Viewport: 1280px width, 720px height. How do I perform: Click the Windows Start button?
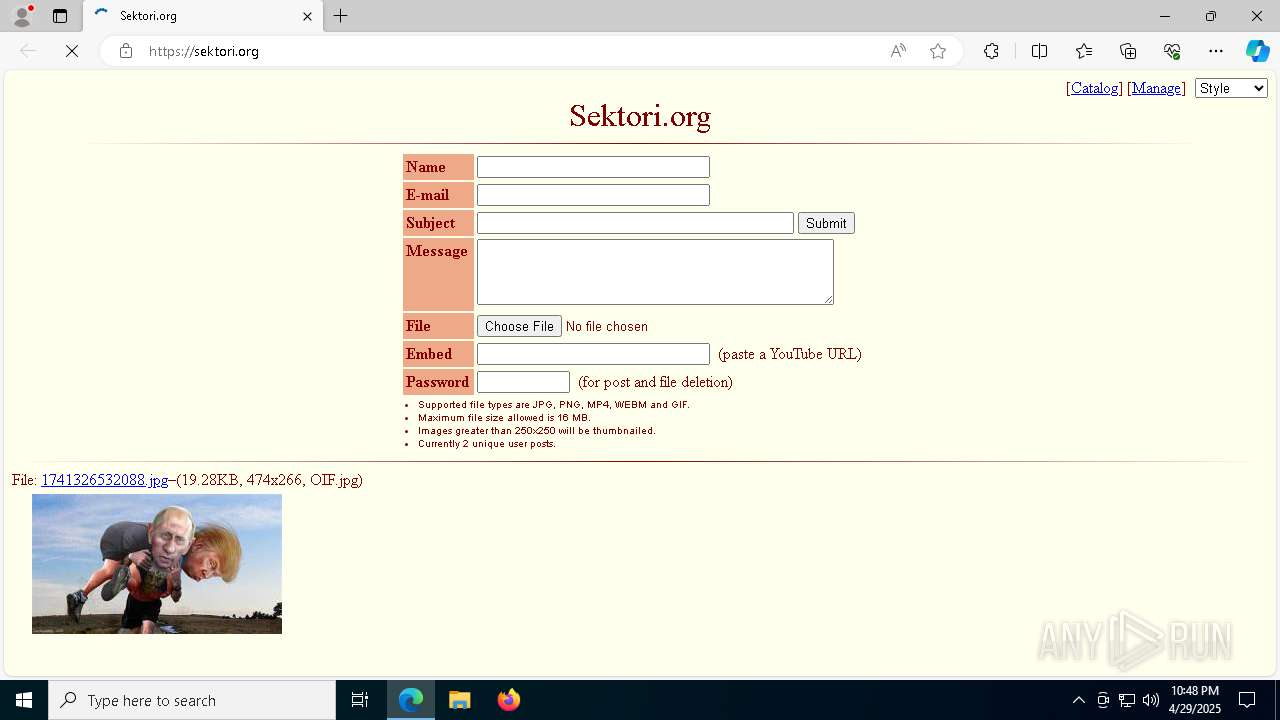24,700
